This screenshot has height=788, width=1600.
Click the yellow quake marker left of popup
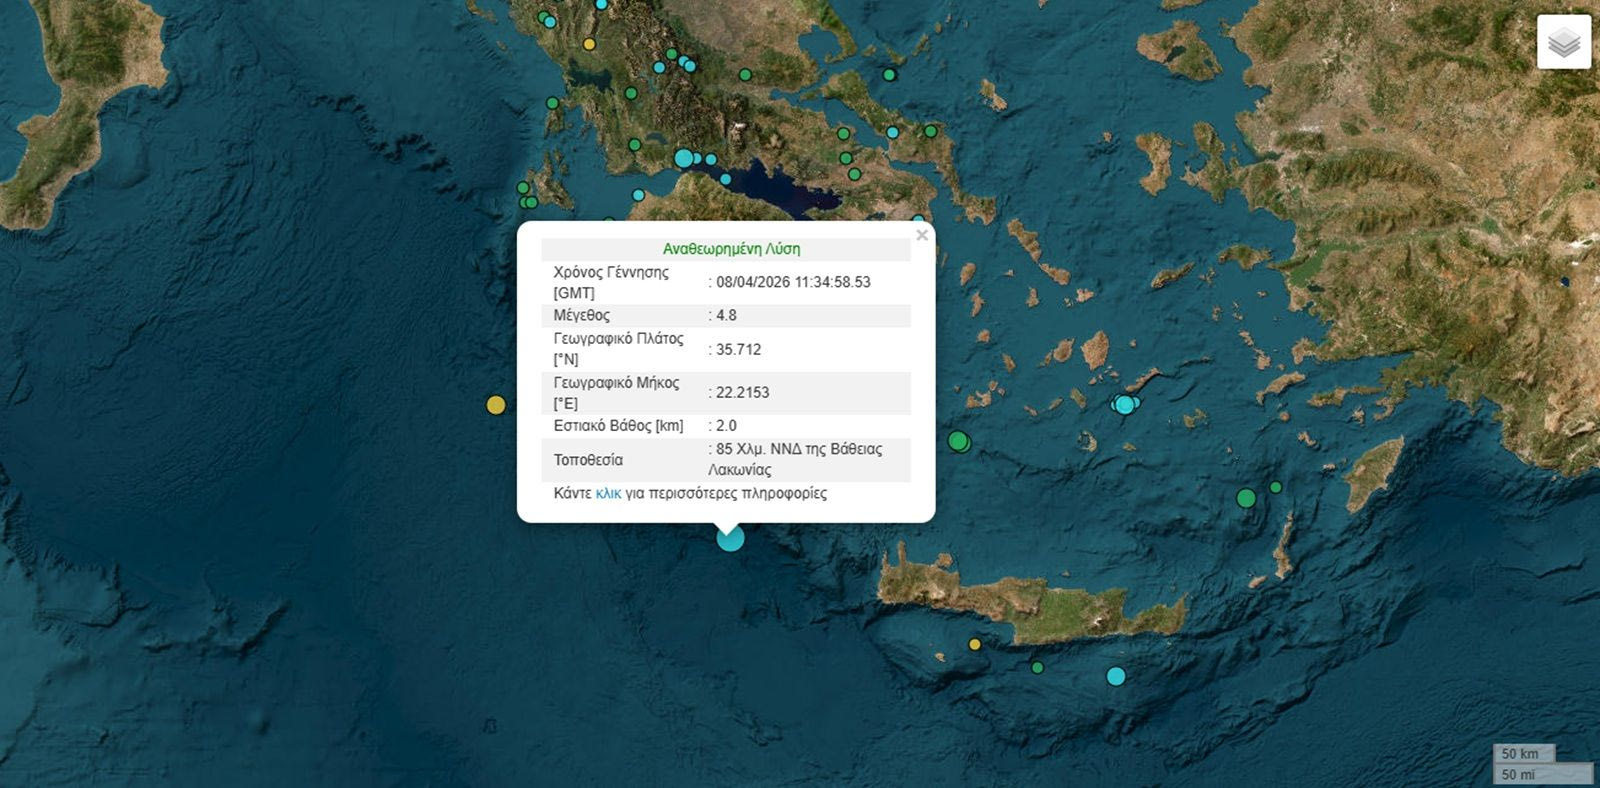(496, 405)
